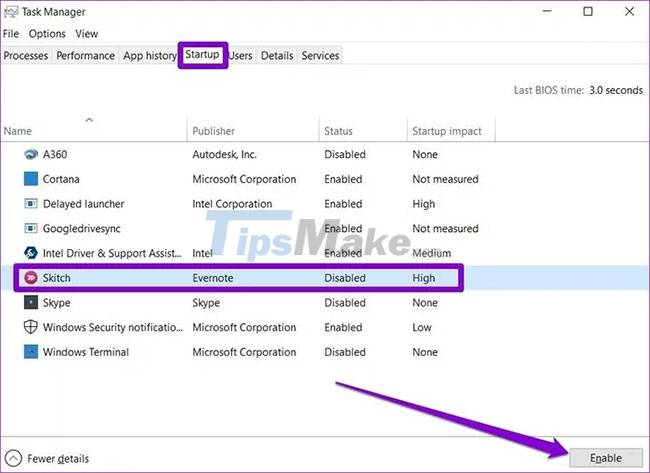The width and height of the screenshot is (650, 473).
Task: Click the Delayed launcher icon
Action: tap(31, 204)
